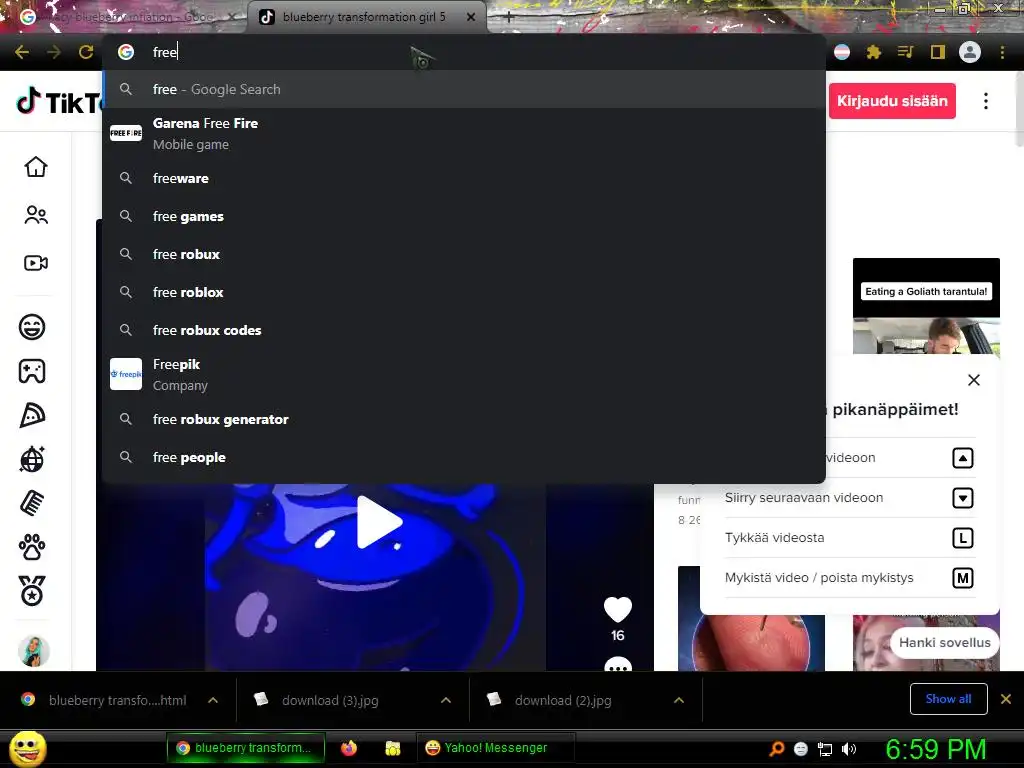Close the downloads bar
This screenshot has width=1024, height=768.
pos(1006,699)
